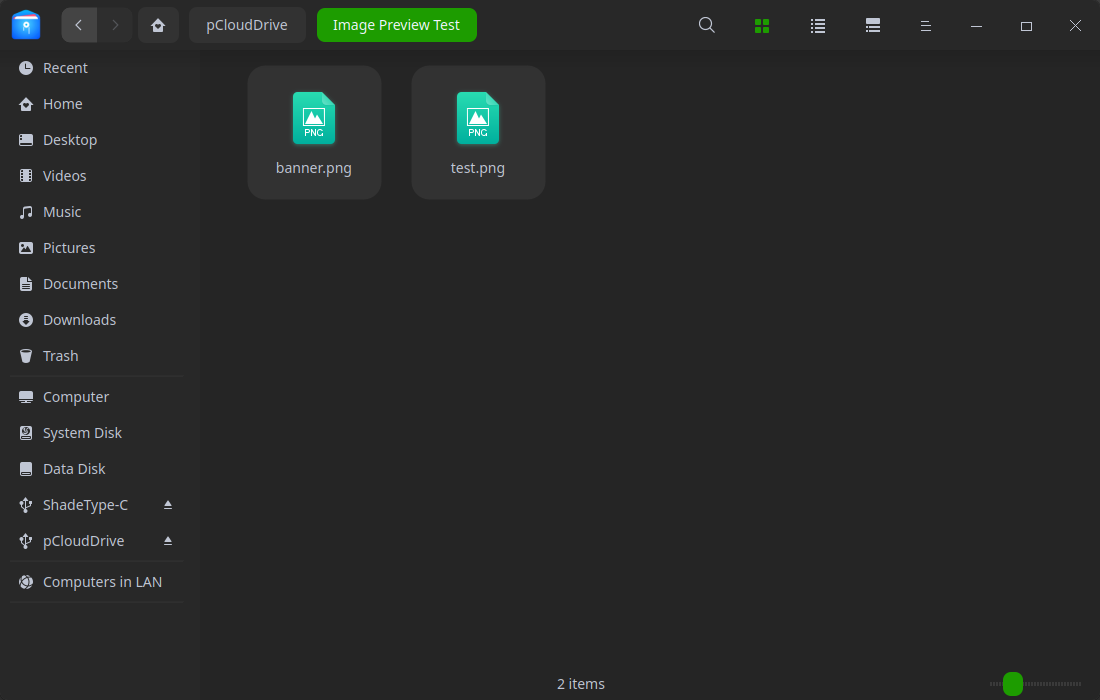The image size is (1100, 700).
Task: Click the pCloudDrive breadcrumb segment
Action: [247, 25]
